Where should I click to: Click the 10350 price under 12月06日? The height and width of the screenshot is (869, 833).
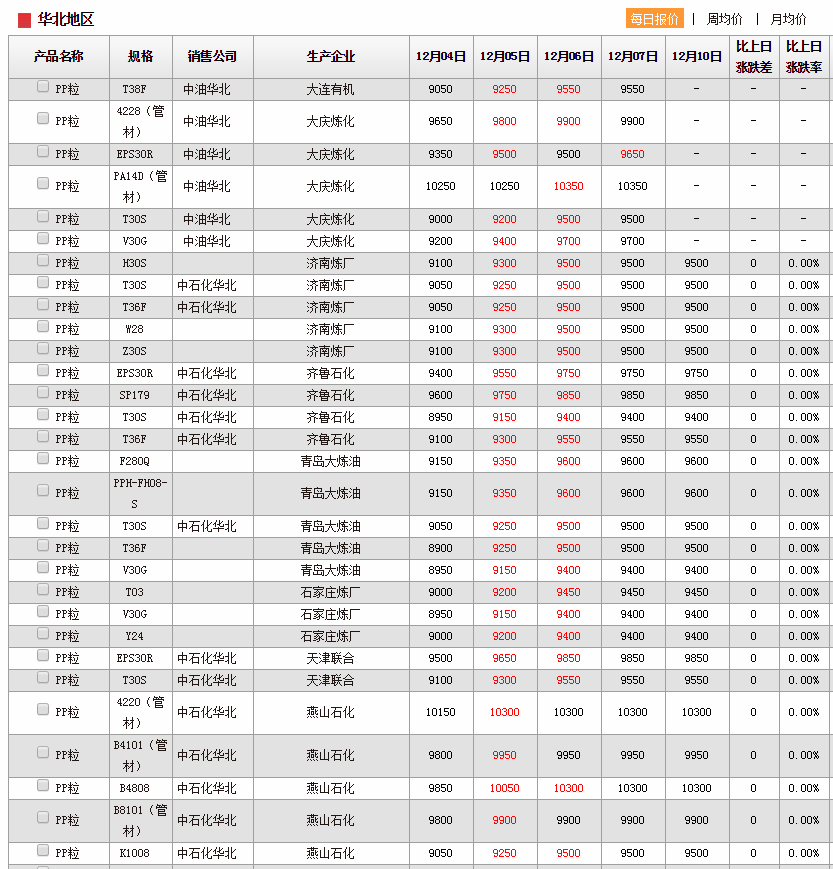click(x=568, y=186)
